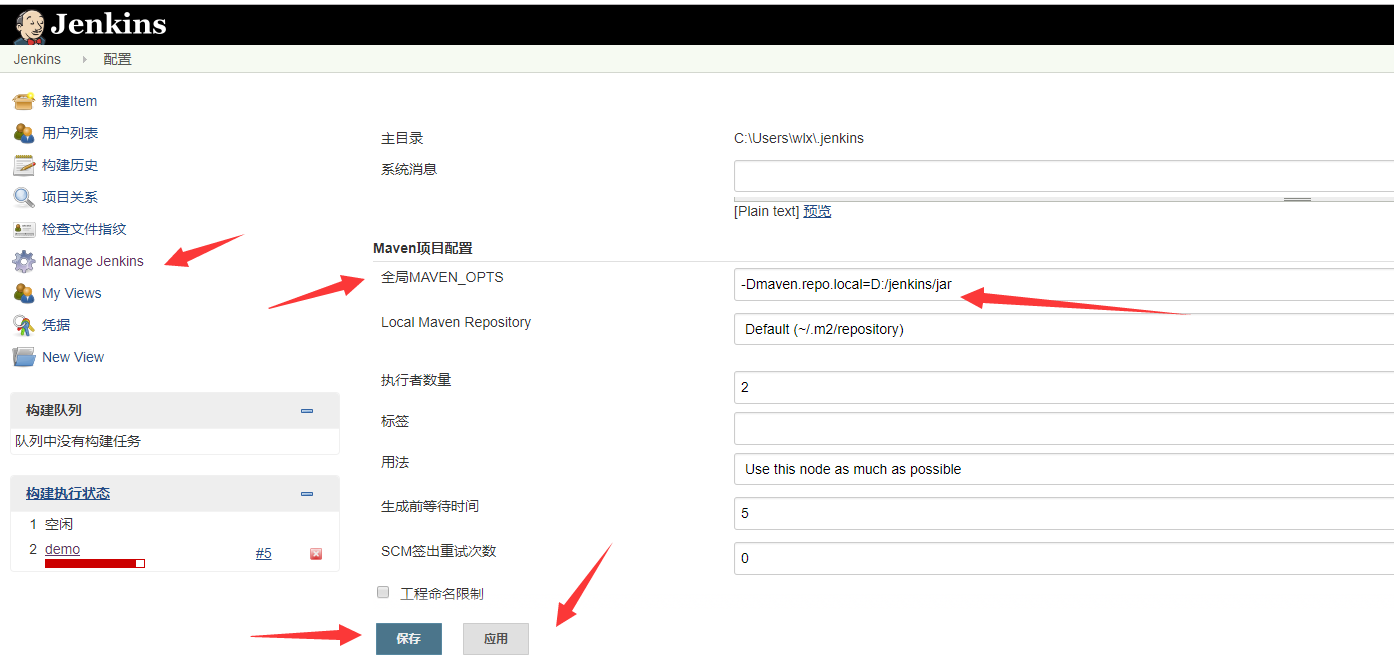Image resolution: width=1394 pixels, height=662 pixels.
Task: Click the Jenkins butler logo icon
Action: pyautogui.click(x=29, y=26)
